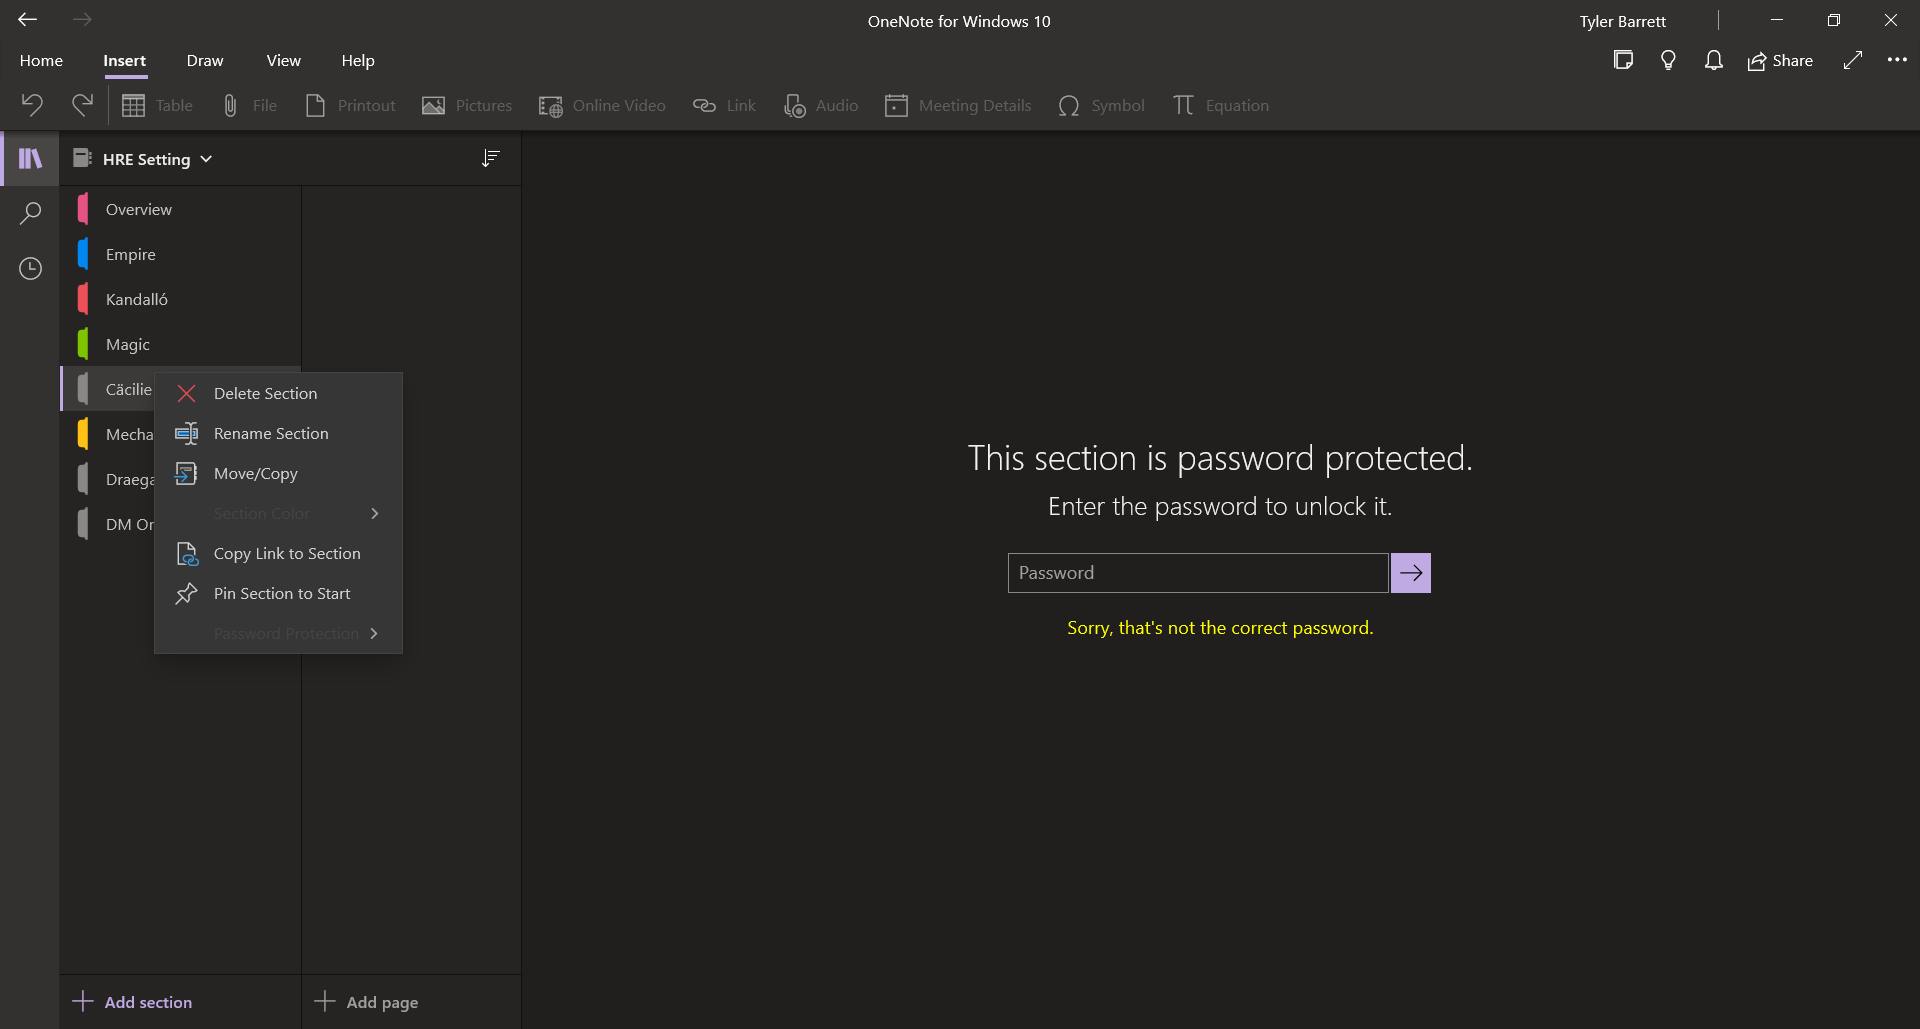Submit the password with arrow button

tap(1411, 573)
